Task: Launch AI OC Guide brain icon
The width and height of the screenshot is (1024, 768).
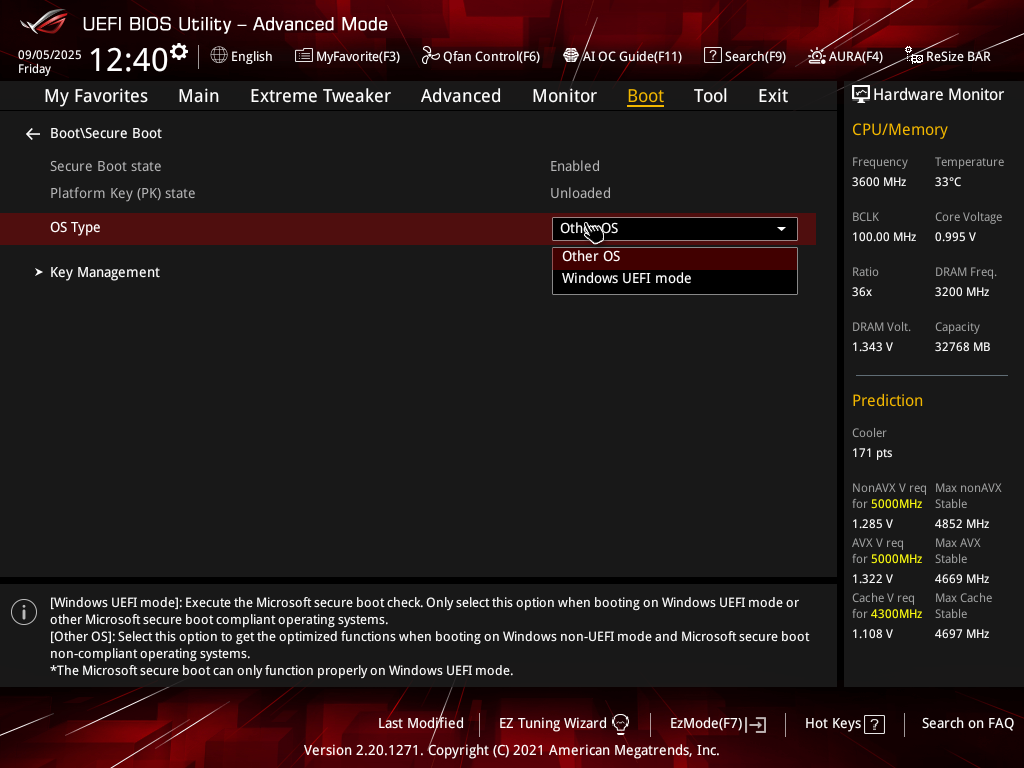Action: [x=571, y=56]
